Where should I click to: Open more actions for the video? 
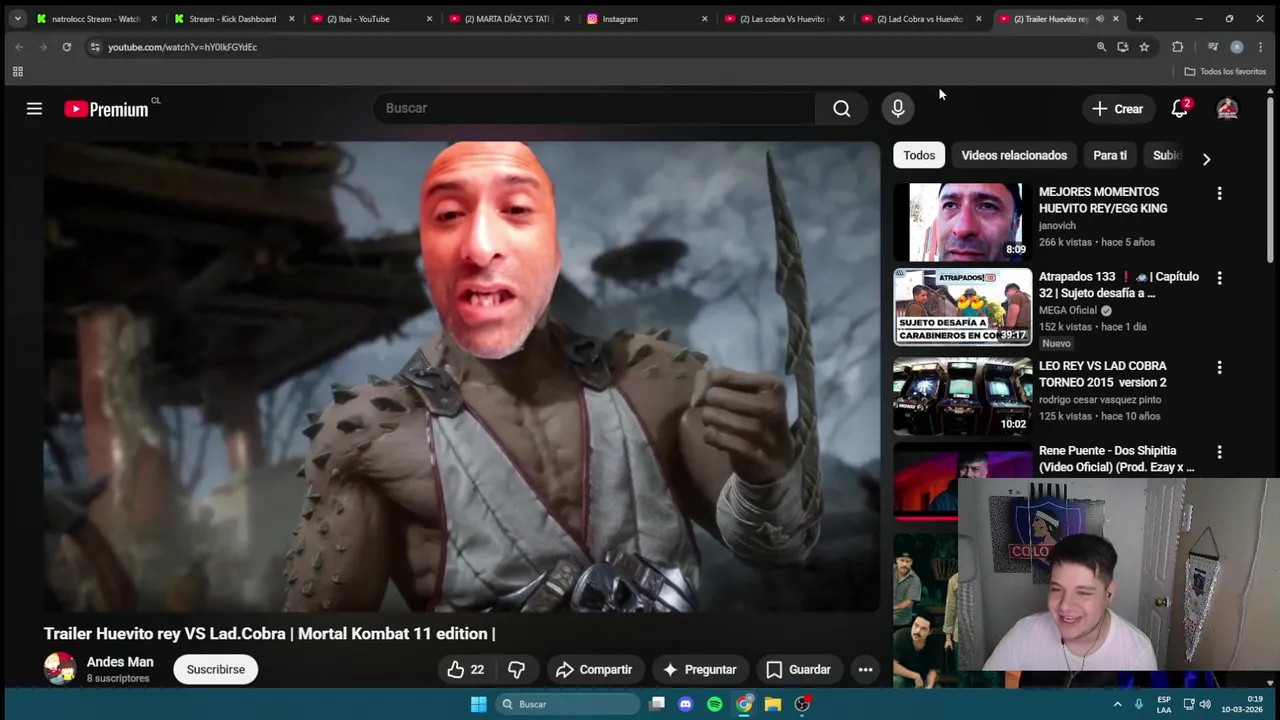(x=865, y=670)
